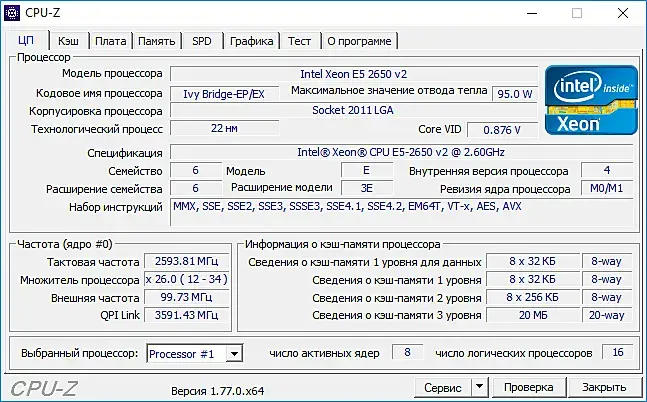Select the x 26.0 ( 12 - 34 ) multiplier
647x402 pixels.
tap(187, 279)
